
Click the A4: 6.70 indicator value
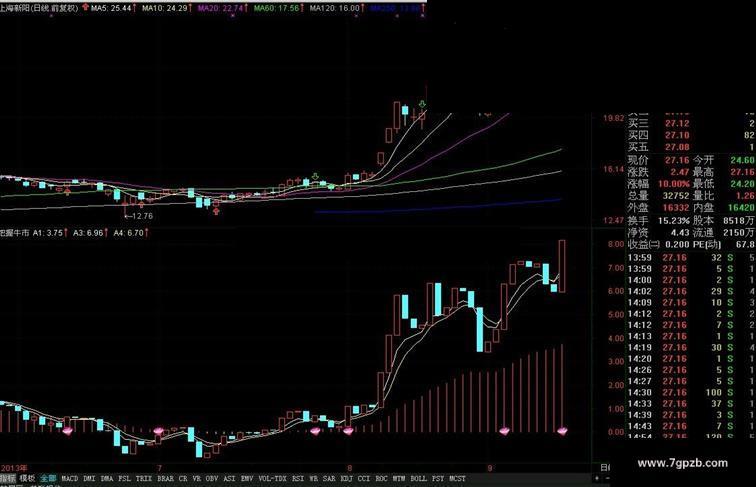tap(129, 232)
